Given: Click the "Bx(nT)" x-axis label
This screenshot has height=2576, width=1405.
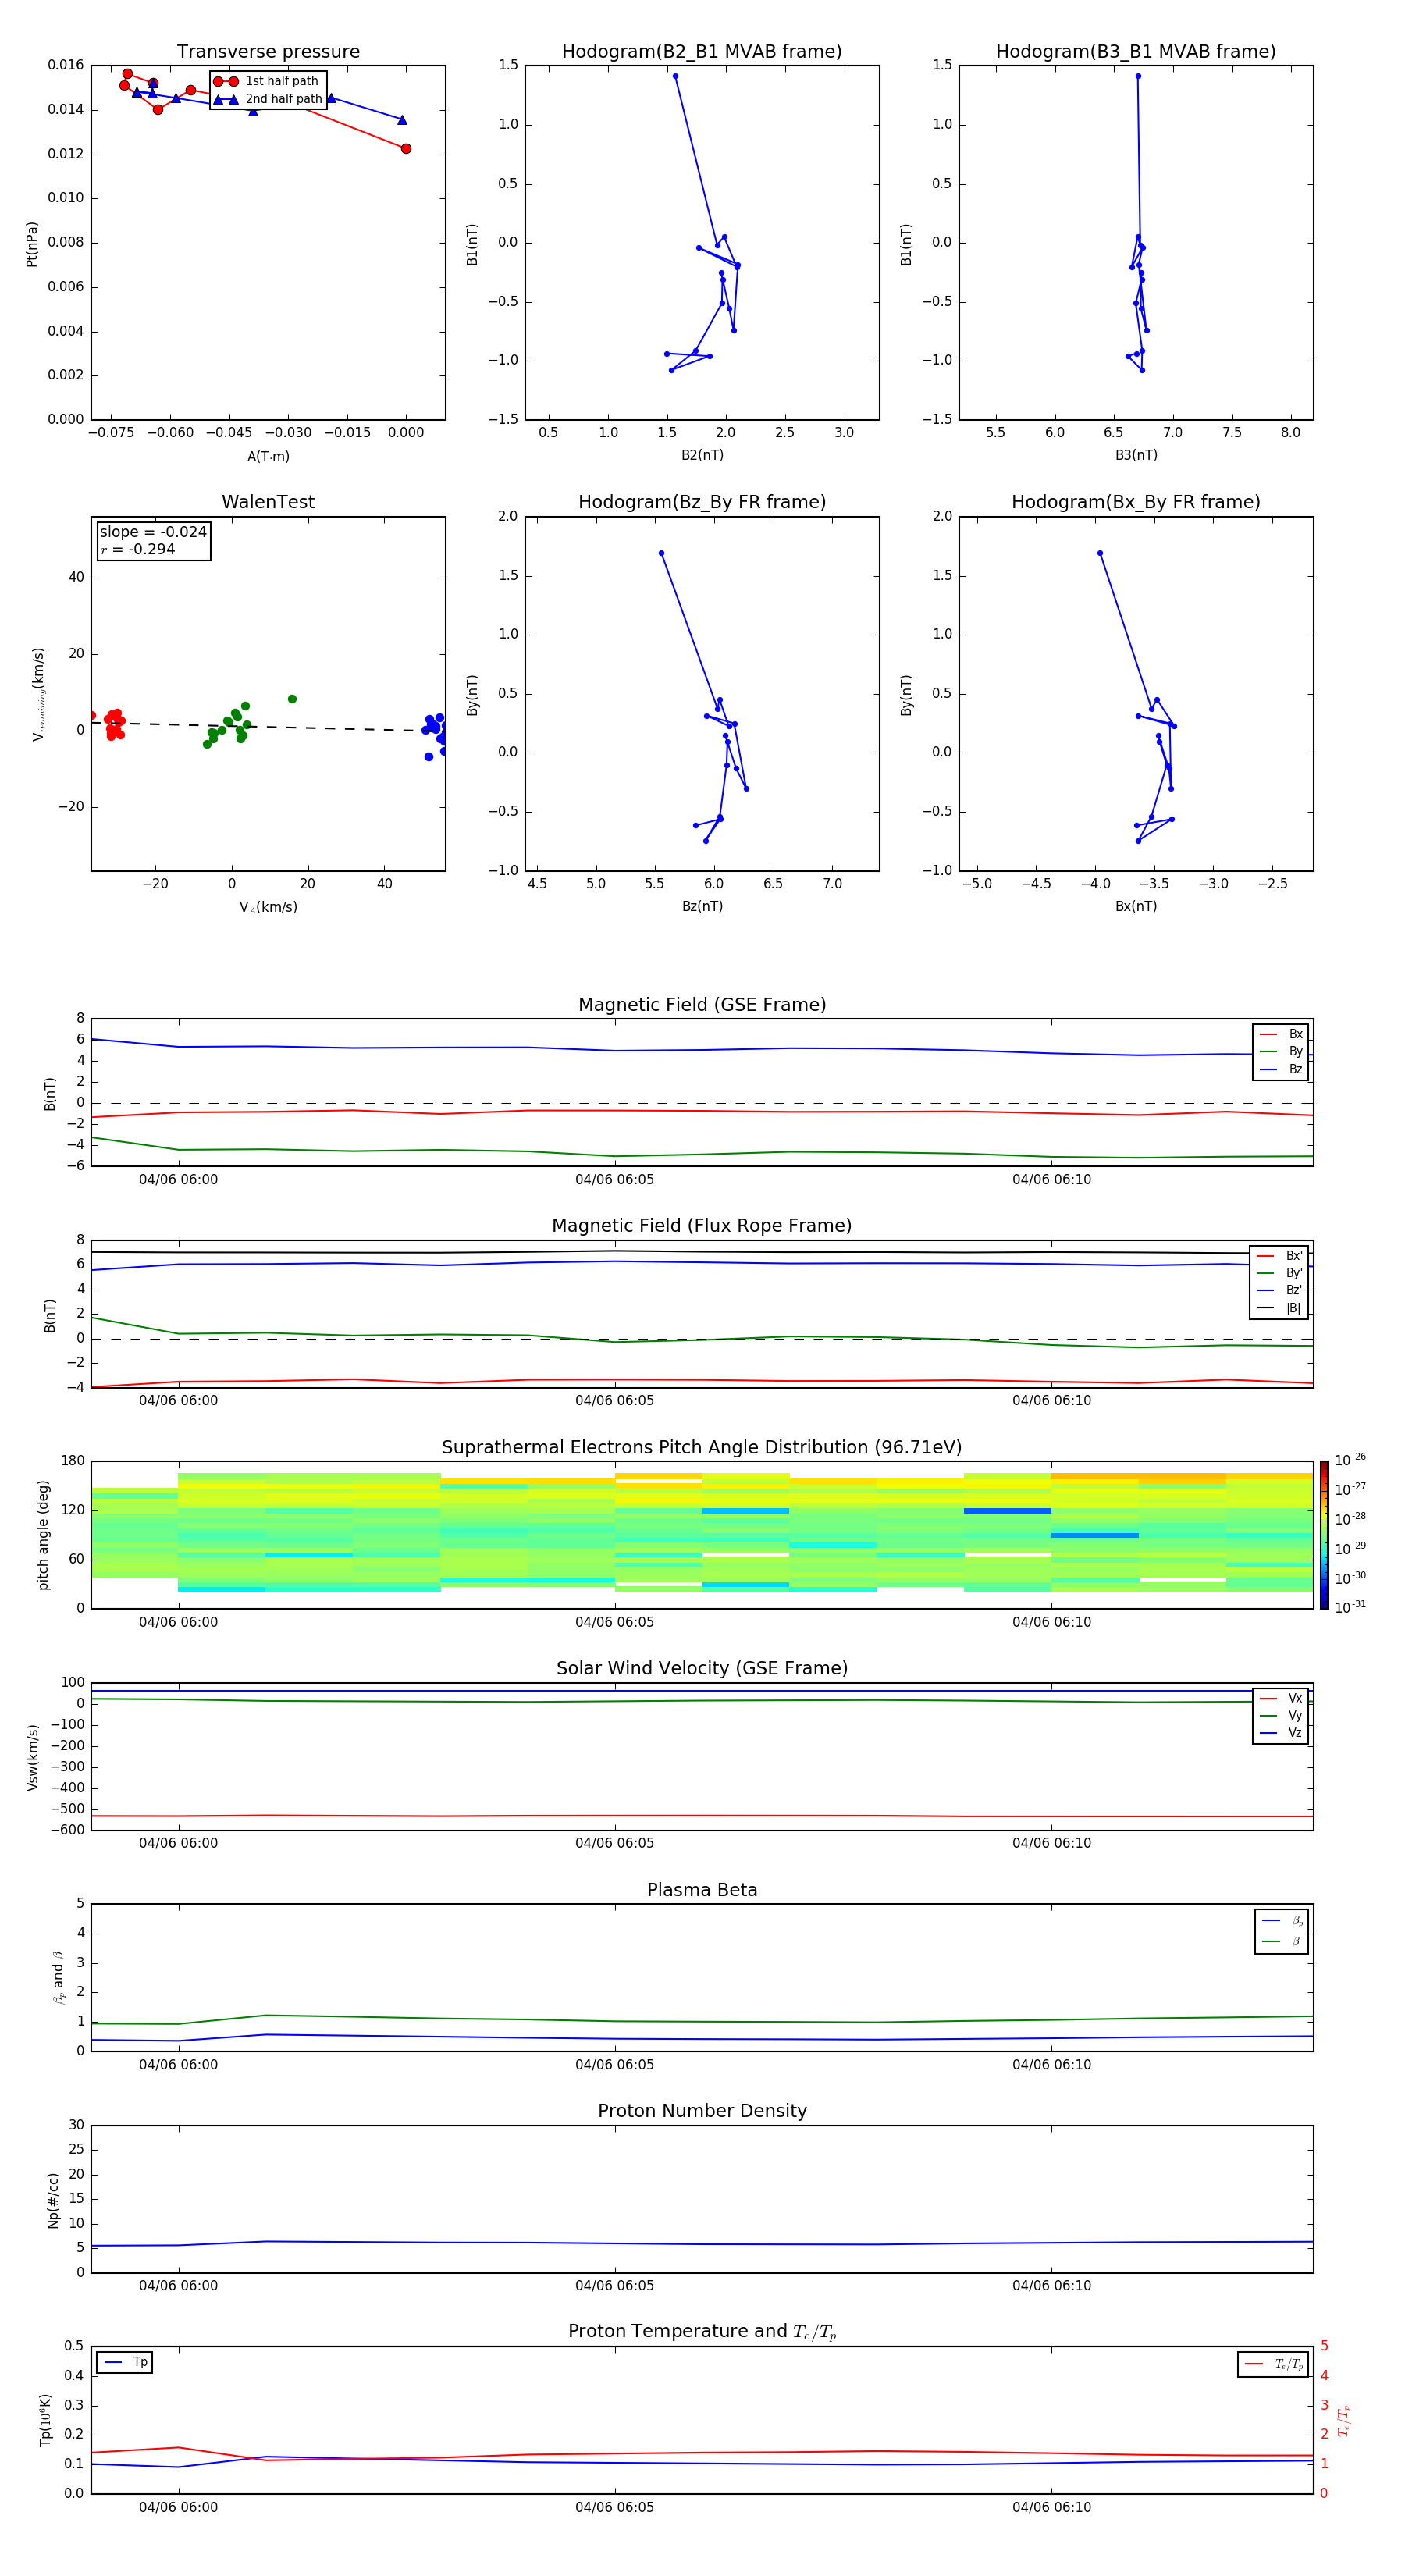Looking at the screenshot, I should click(1136, 906).
